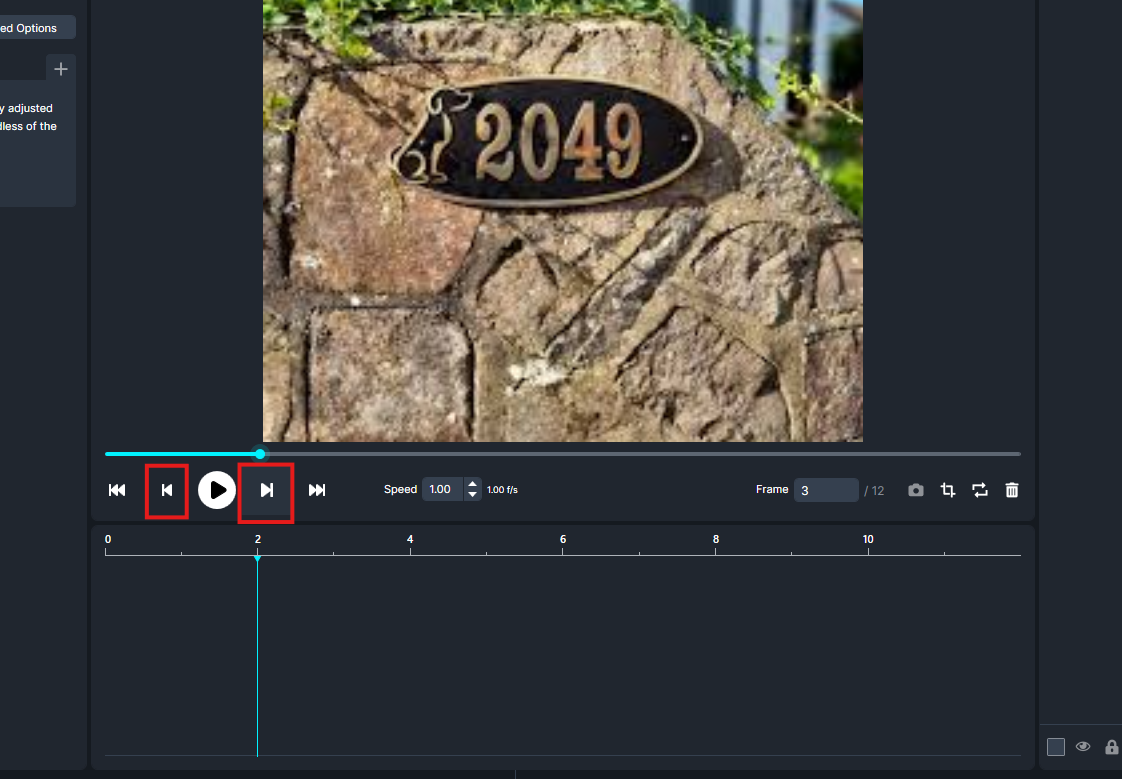The image size is (1122, 779).
Task: Step back to the previous frame
Action: [167, 490]
